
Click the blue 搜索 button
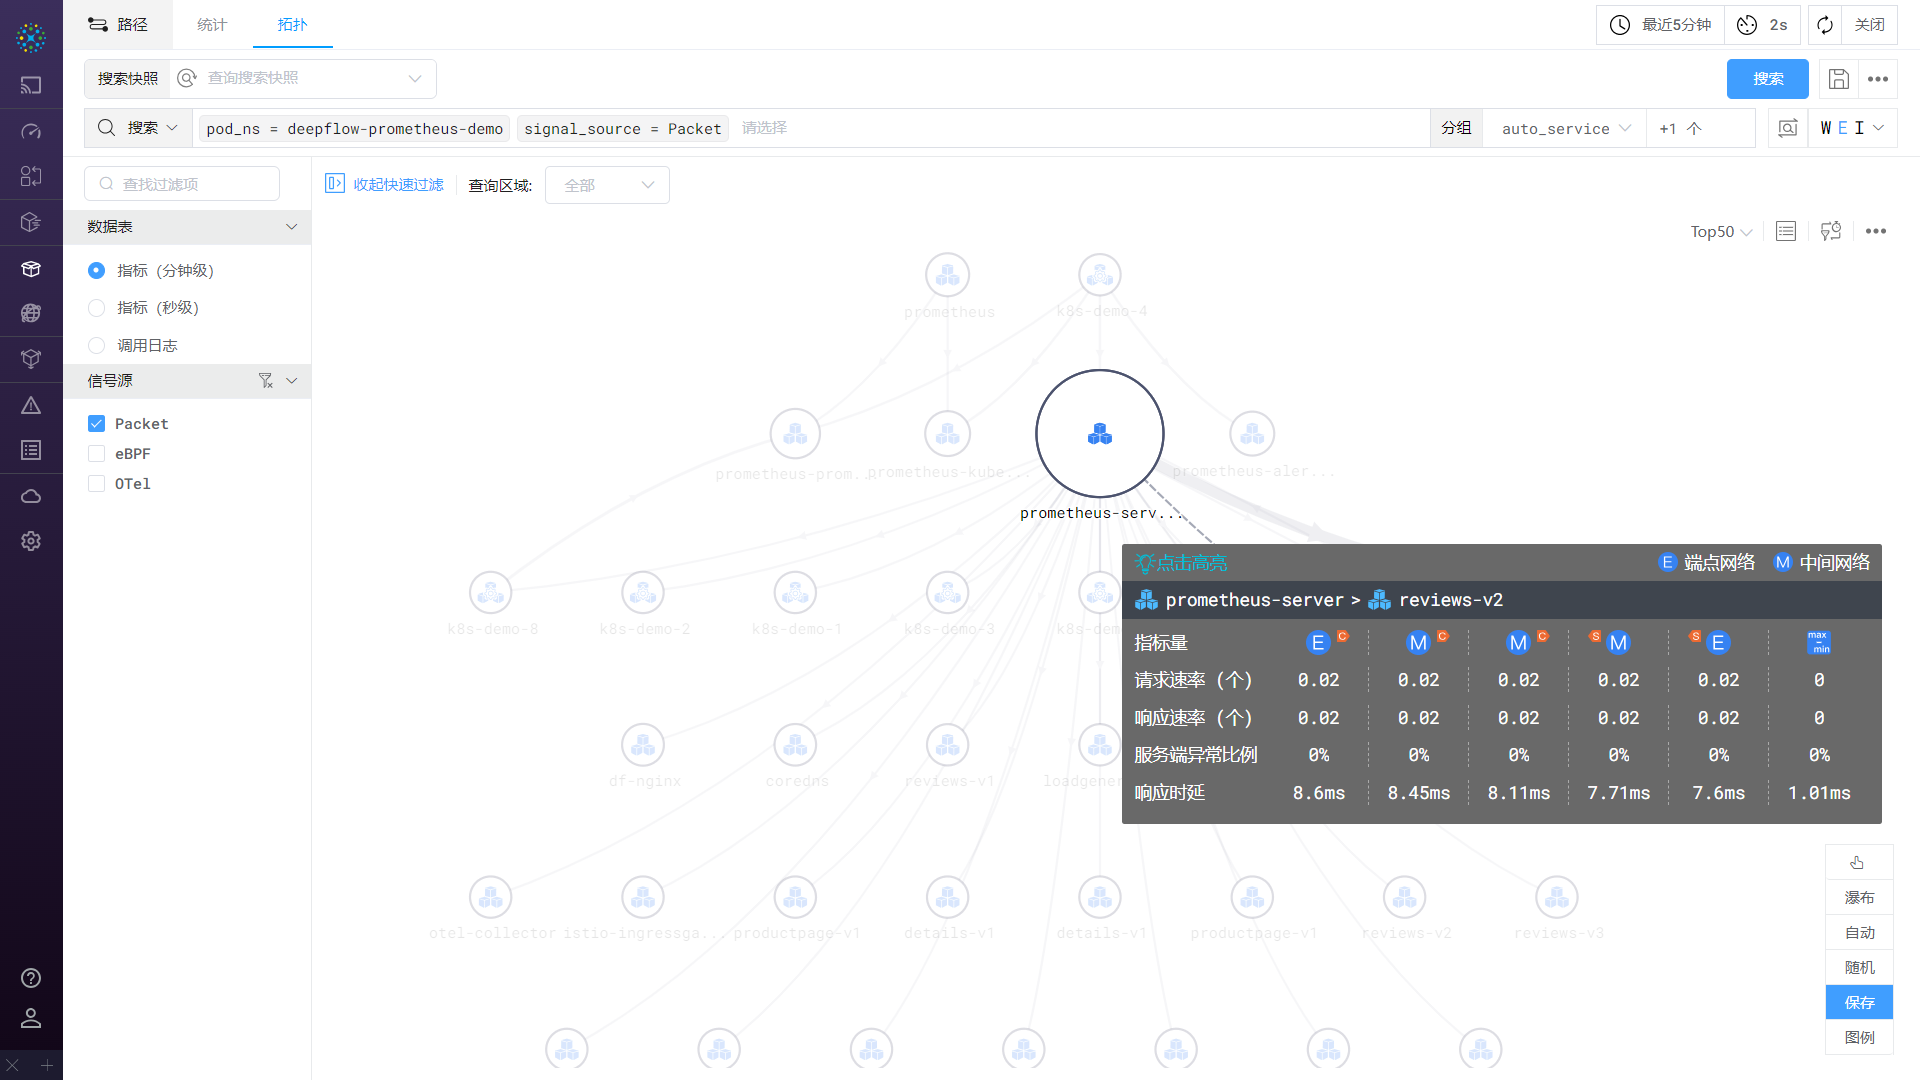pyautogui.click(x=1767, y=79)
